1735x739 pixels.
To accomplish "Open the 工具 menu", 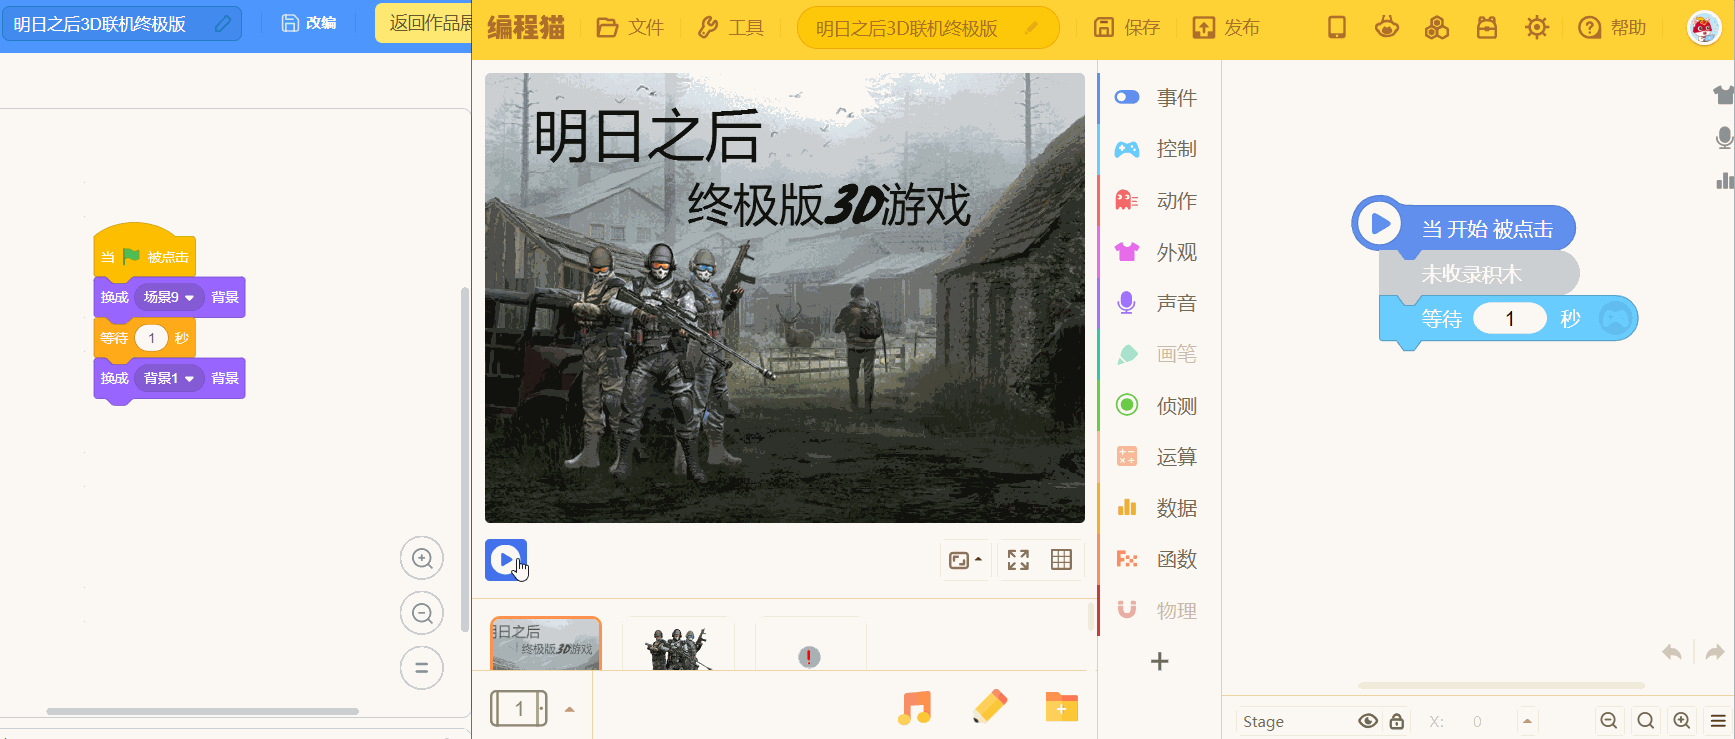I will 731,28.
